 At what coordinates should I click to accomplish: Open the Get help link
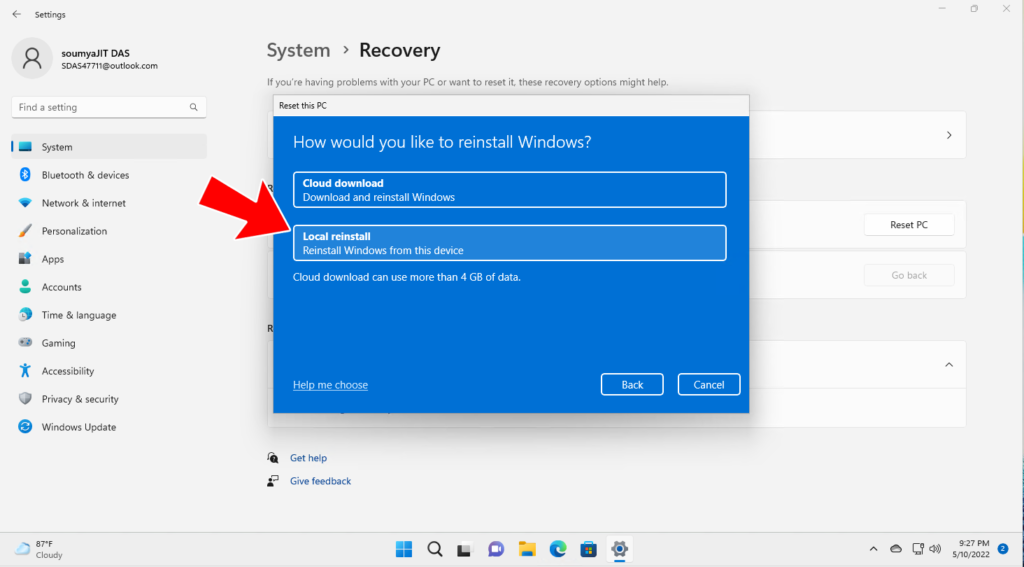(x=308, y=458)
